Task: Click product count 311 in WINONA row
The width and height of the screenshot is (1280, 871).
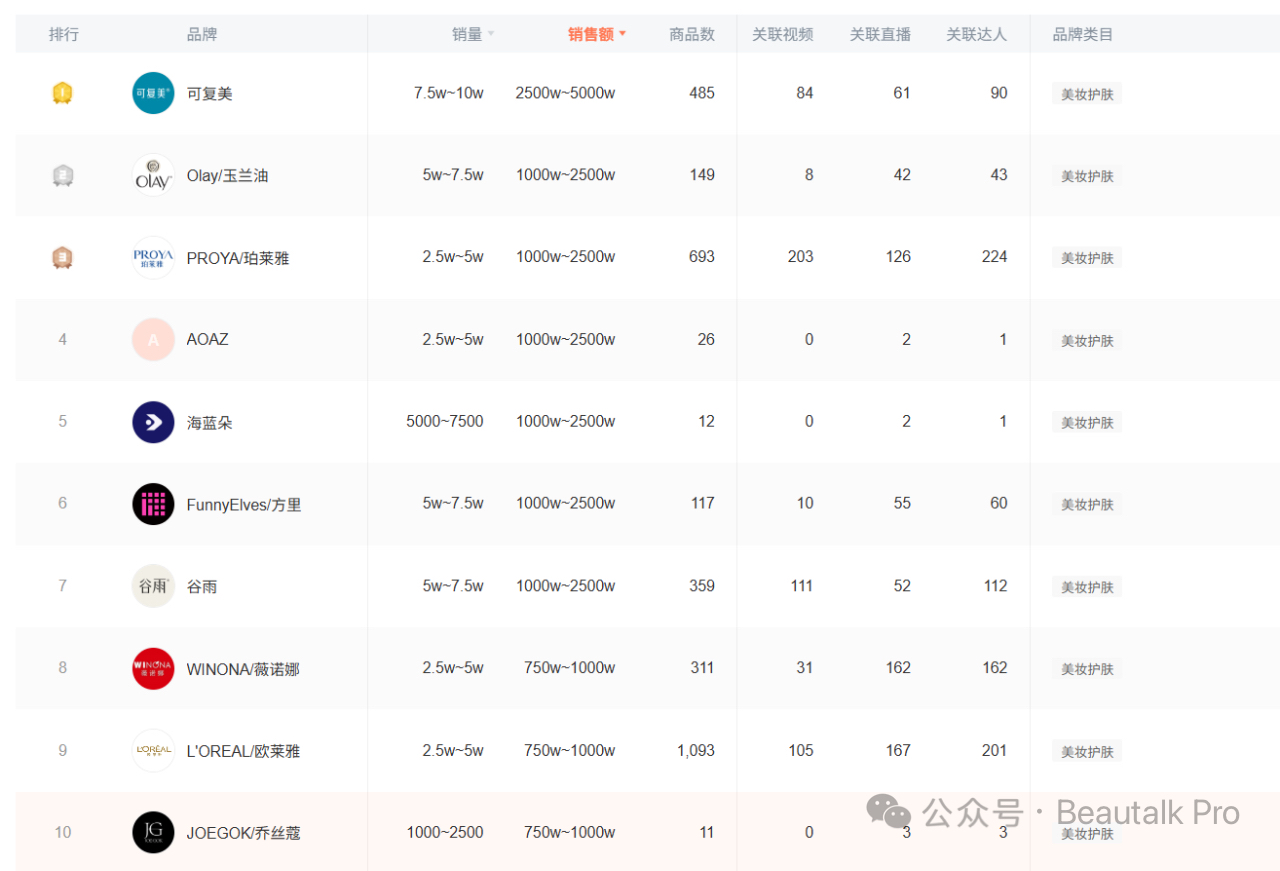Action: pos(702,668)
